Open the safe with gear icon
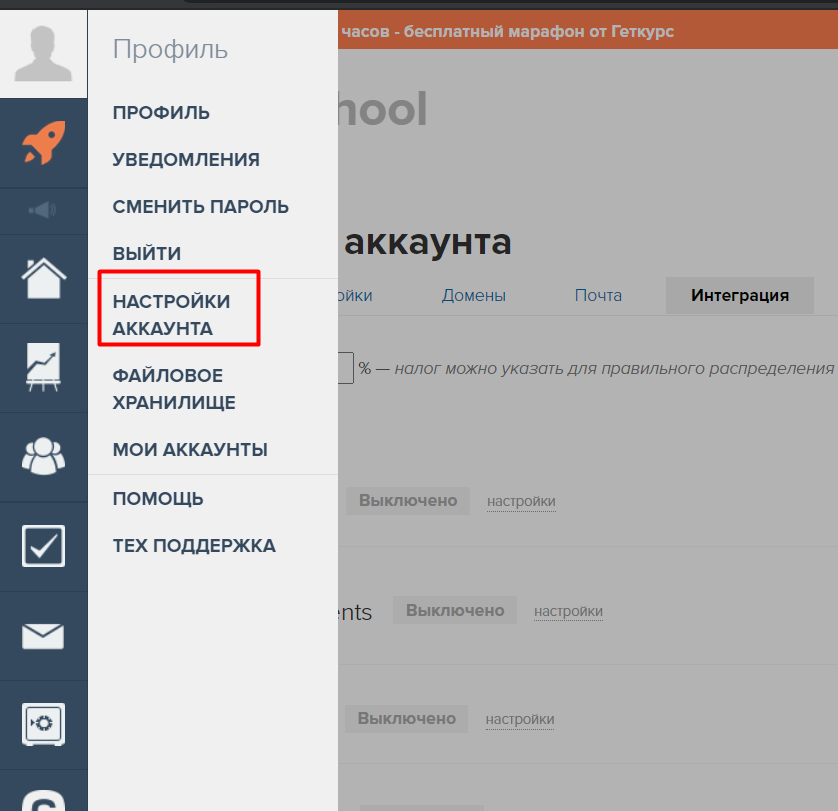Viewport: 838px width, 811px height. click(43, 724)
